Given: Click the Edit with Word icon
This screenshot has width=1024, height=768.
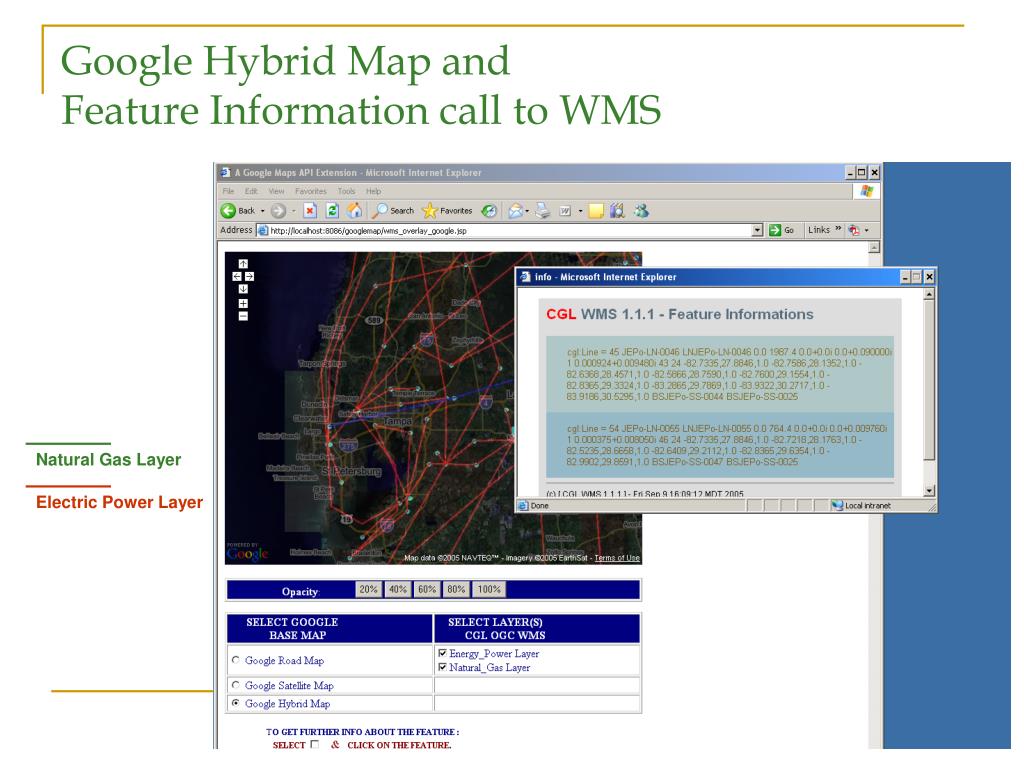Looking at the screenshot, I should coord(566,210).
